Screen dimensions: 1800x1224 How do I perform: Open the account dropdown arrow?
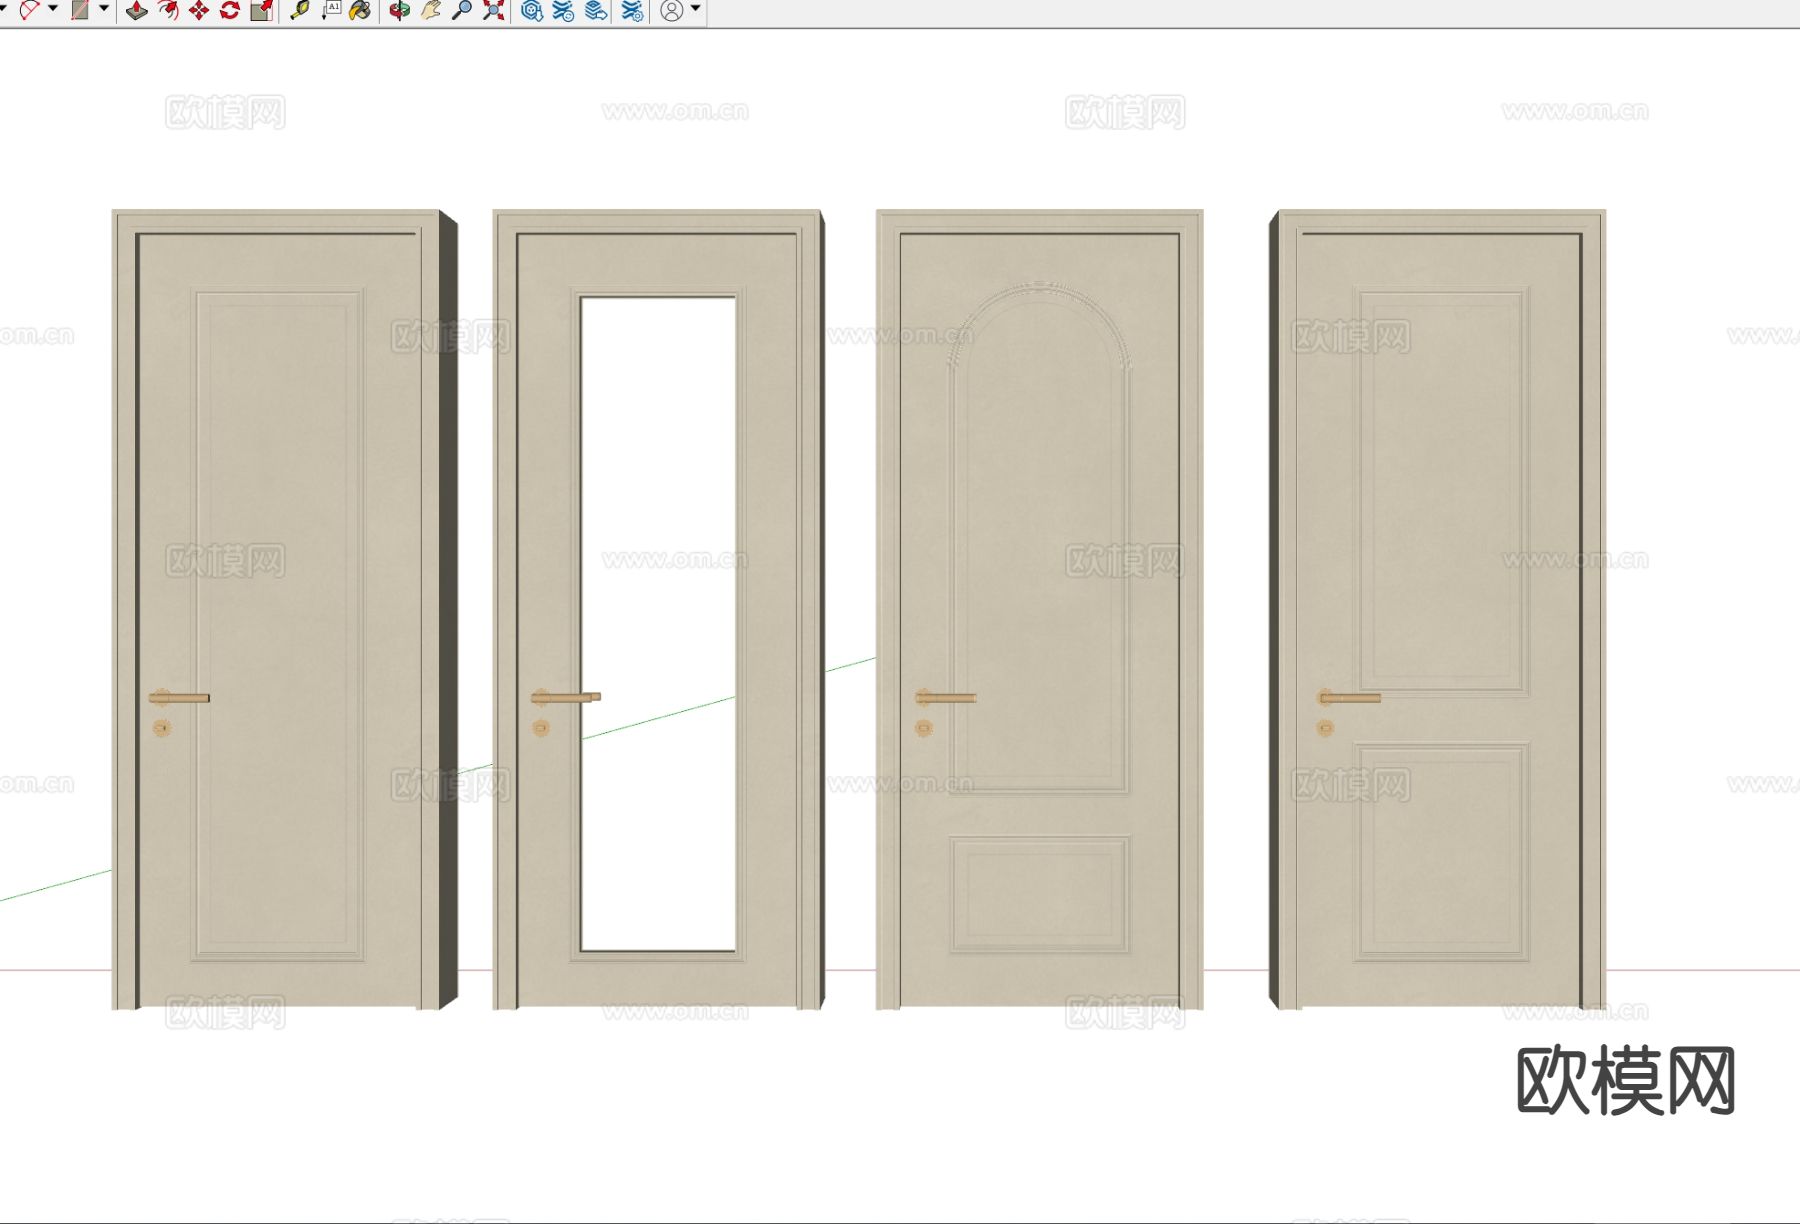pyautogui.click(x=696, y=9)
